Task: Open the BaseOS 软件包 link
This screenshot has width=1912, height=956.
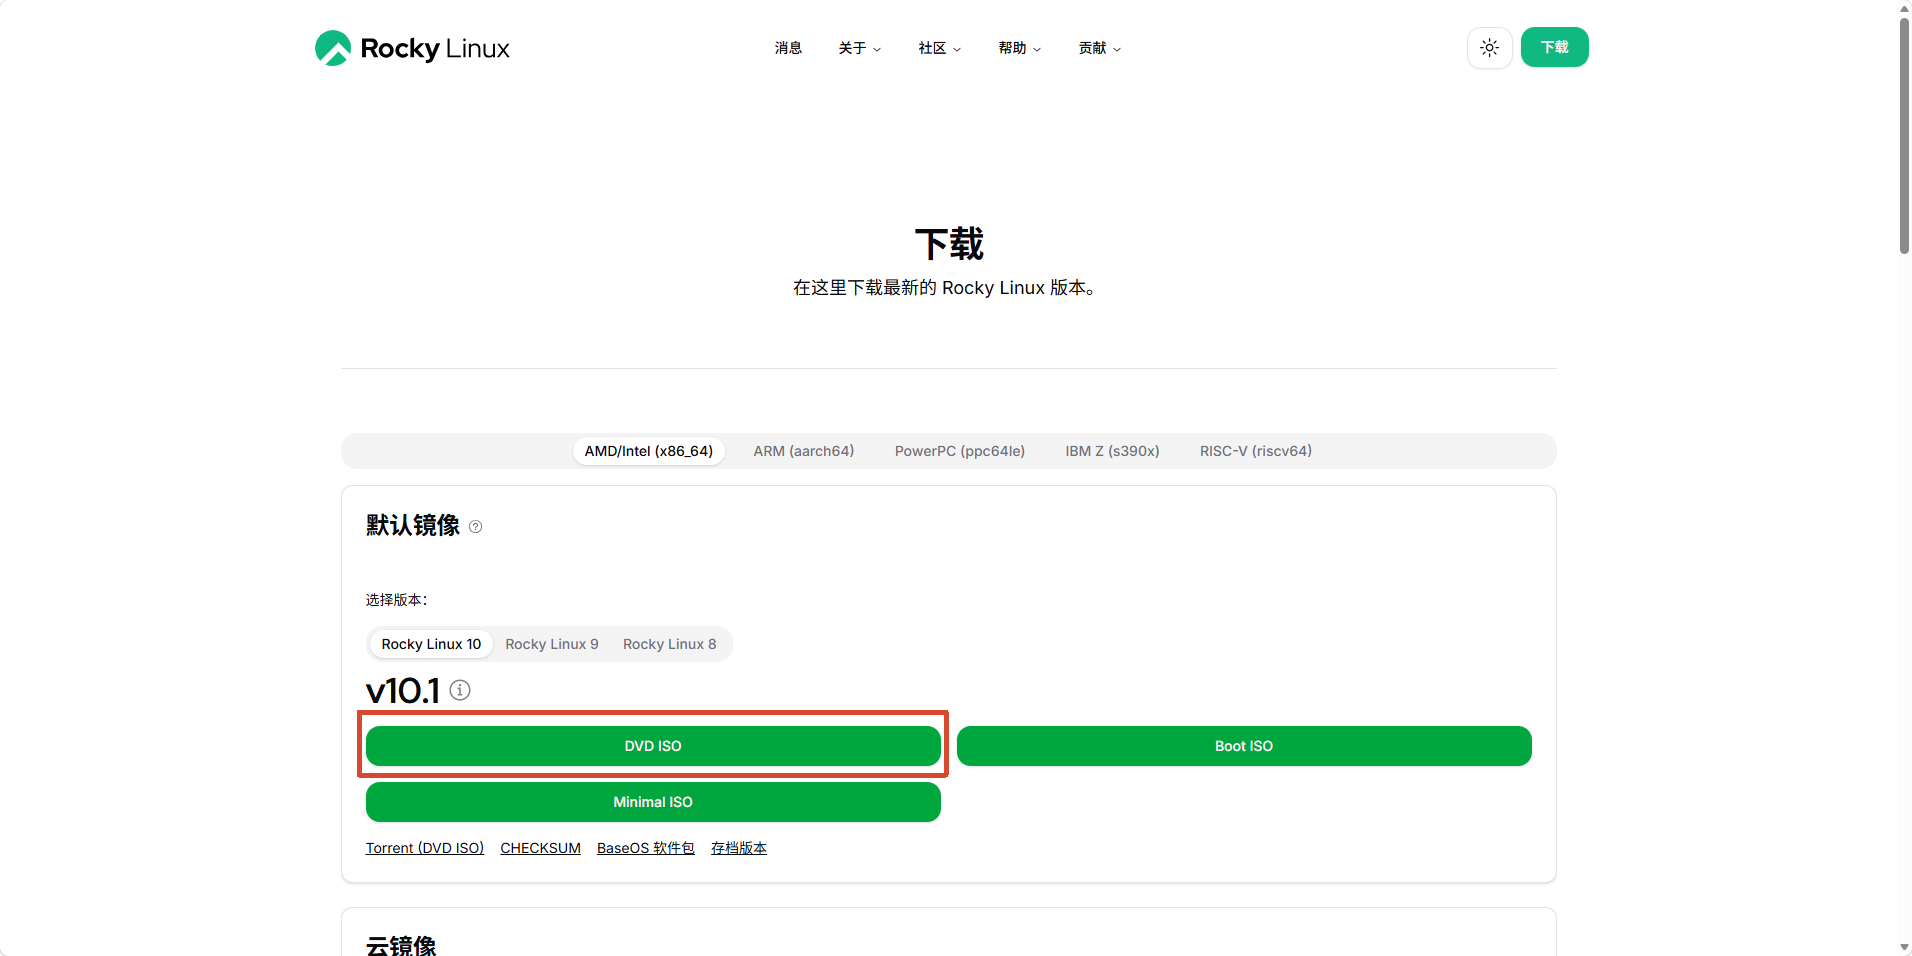Action: pyautogui.click(x=646, y=848)
